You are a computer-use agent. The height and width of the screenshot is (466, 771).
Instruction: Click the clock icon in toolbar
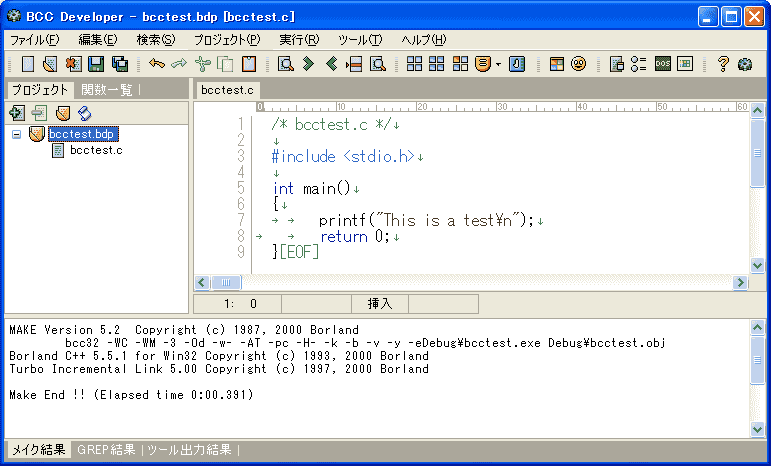517,64
